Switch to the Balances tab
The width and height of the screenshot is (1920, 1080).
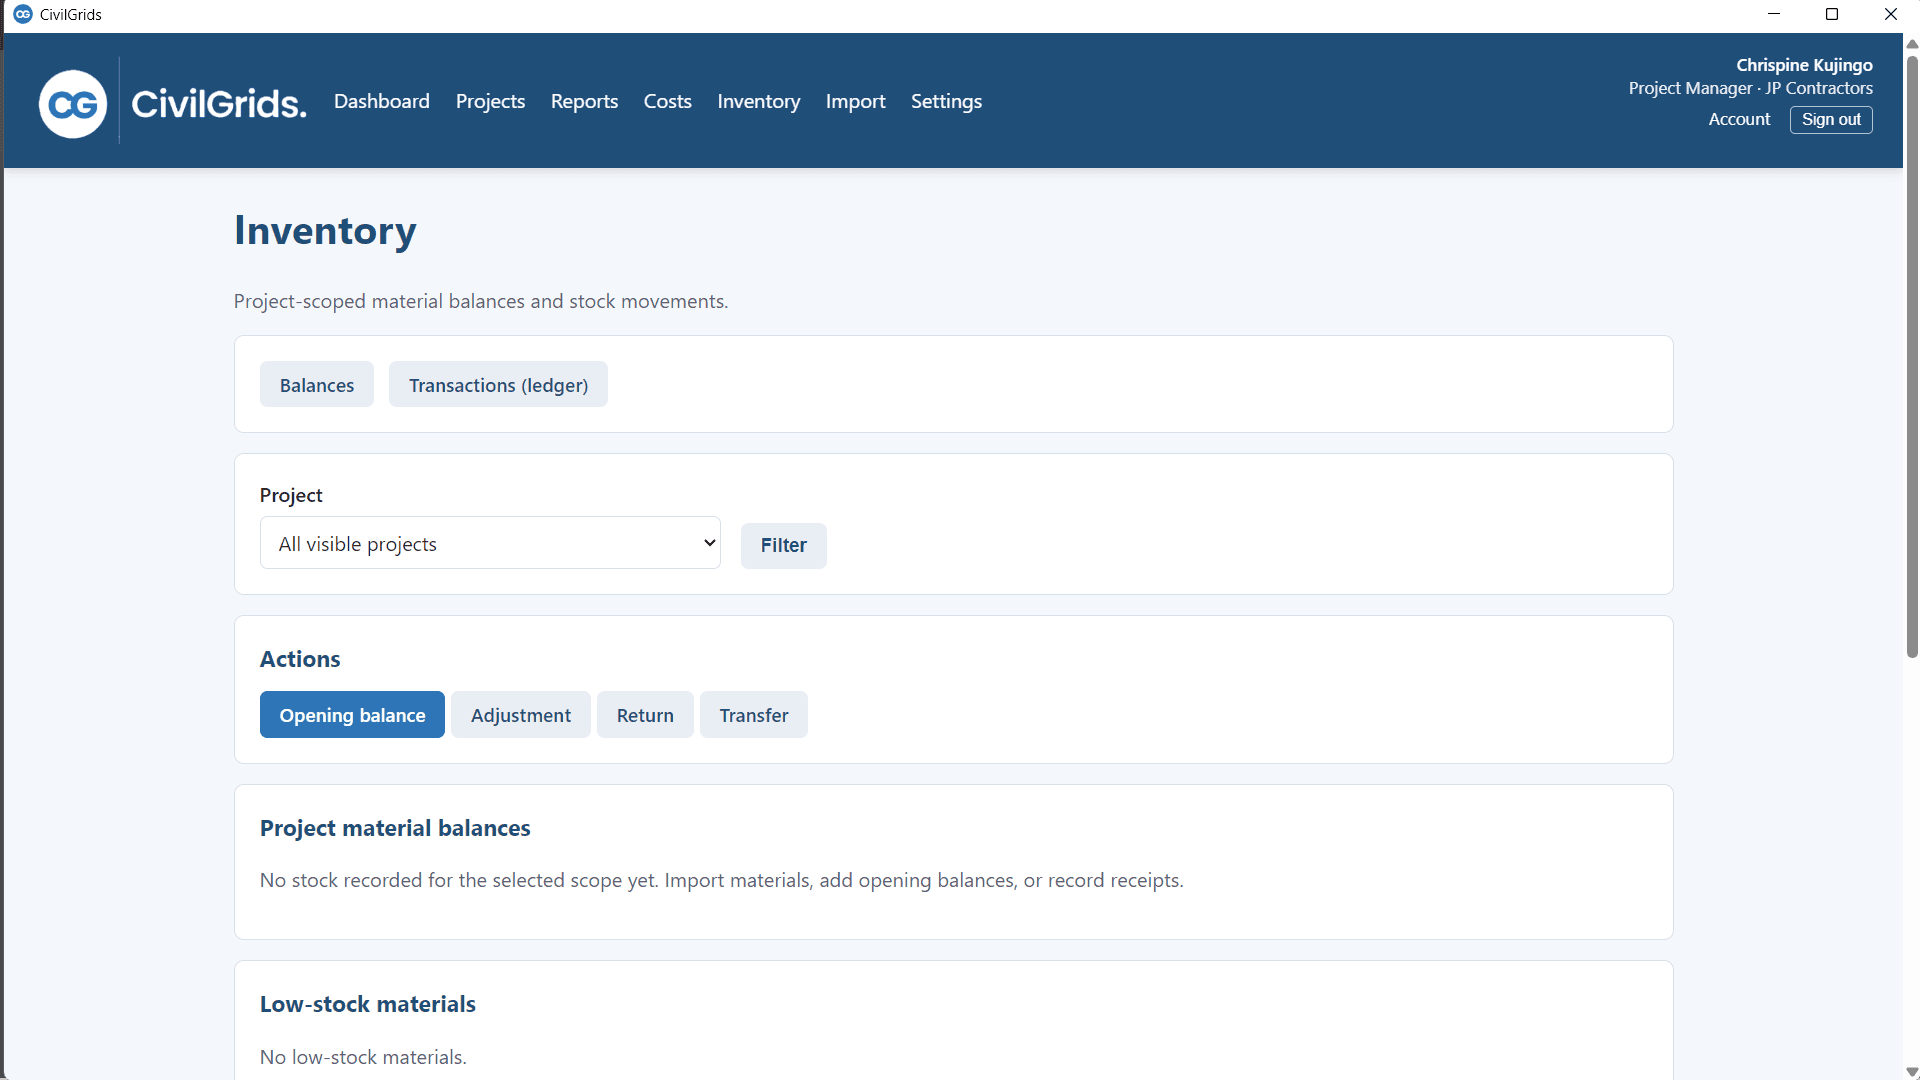click(317, 385)
